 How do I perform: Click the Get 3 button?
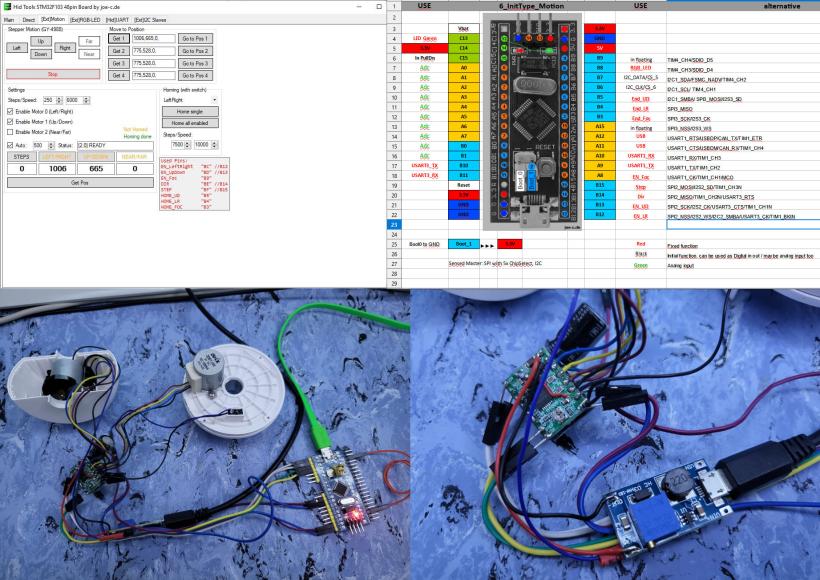tap(118, 62)
